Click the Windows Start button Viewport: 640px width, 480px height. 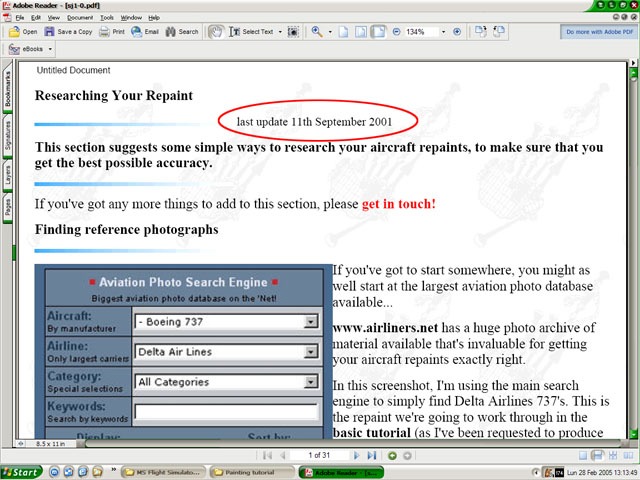[x=22, y=471]
